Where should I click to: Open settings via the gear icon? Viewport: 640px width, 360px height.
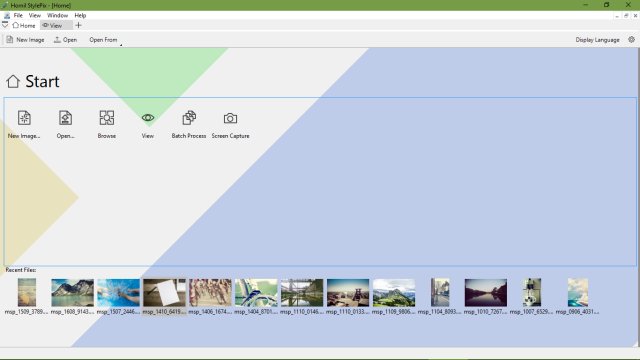click(631, 40)
